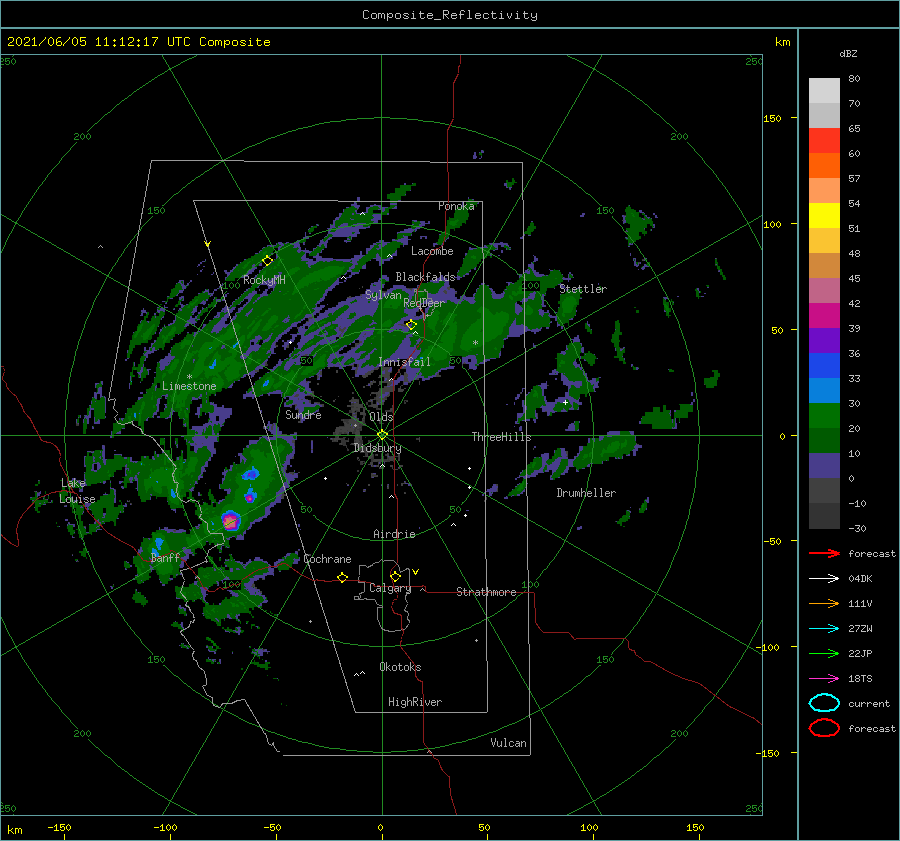
Task: Click the intense storm core northeast of Banff
Action: 230,521
